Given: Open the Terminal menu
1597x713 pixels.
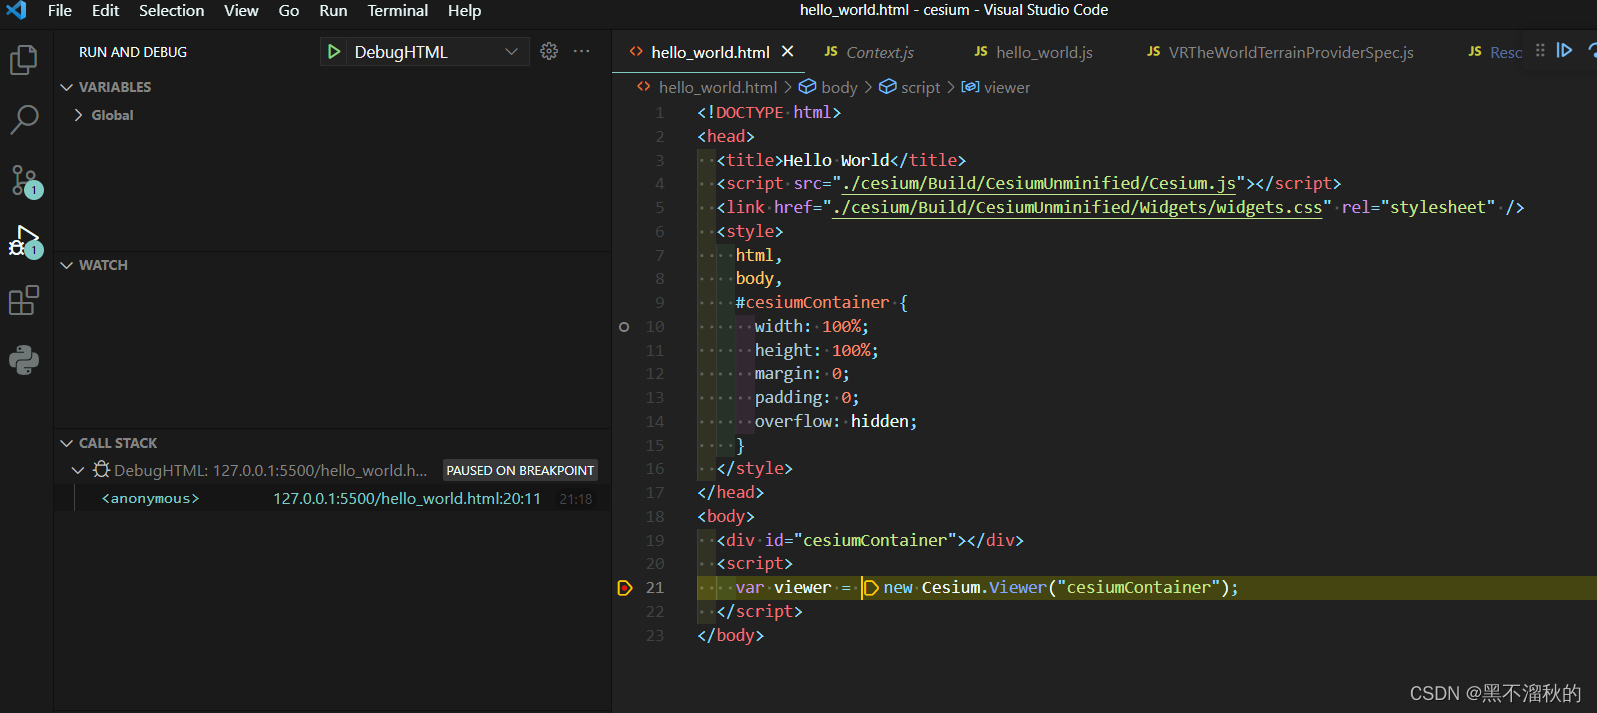Looking at the screenshot, I should click(397, 11).
